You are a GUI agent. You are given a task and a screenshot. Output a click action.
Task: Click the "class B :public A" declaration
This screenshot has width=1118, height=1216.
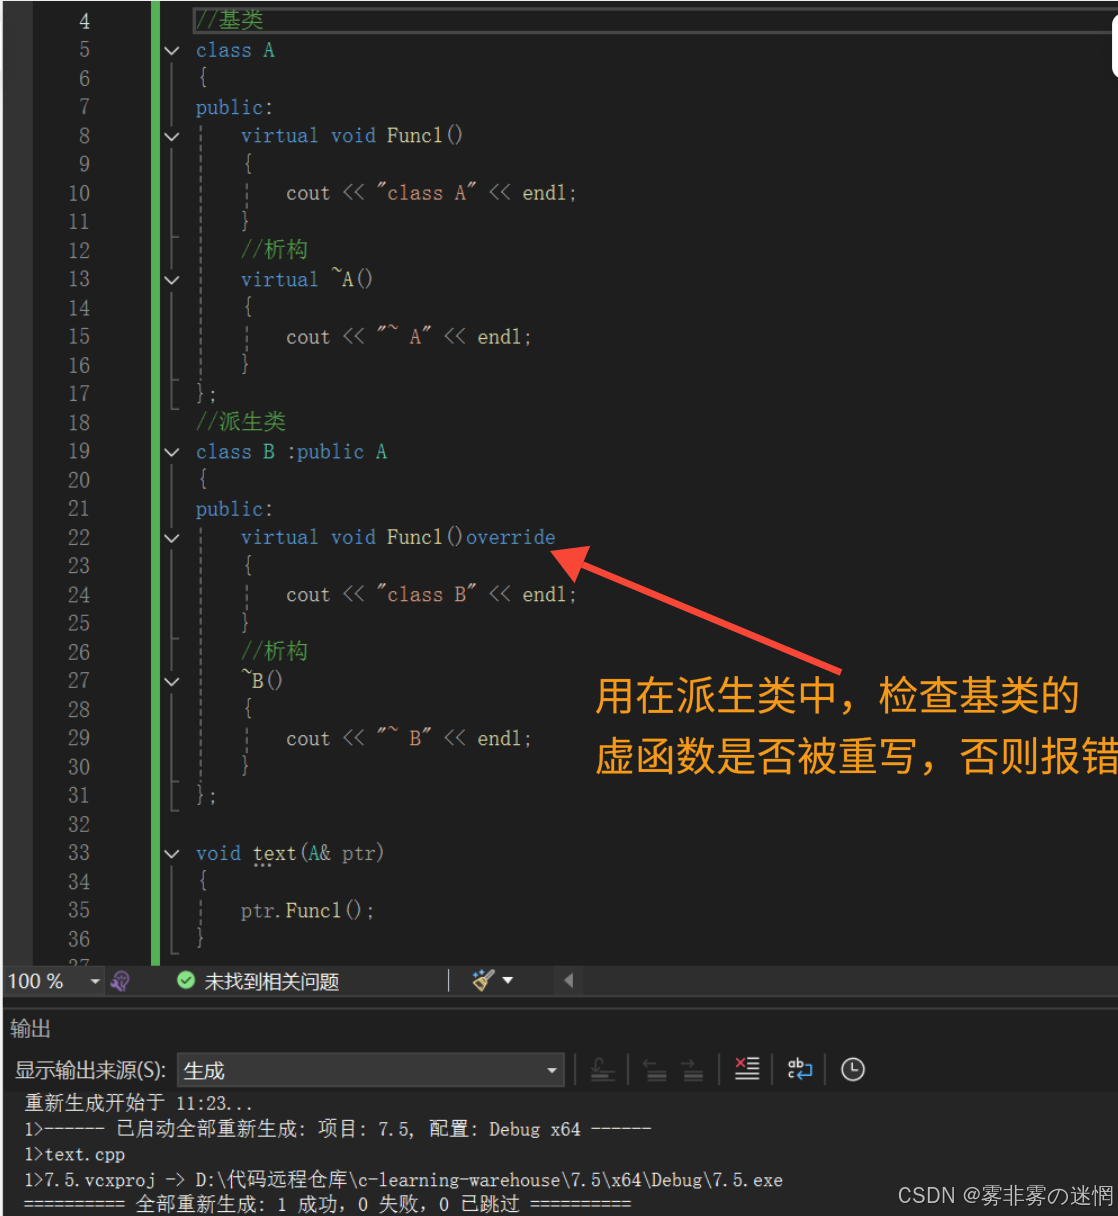coord(291,452)
